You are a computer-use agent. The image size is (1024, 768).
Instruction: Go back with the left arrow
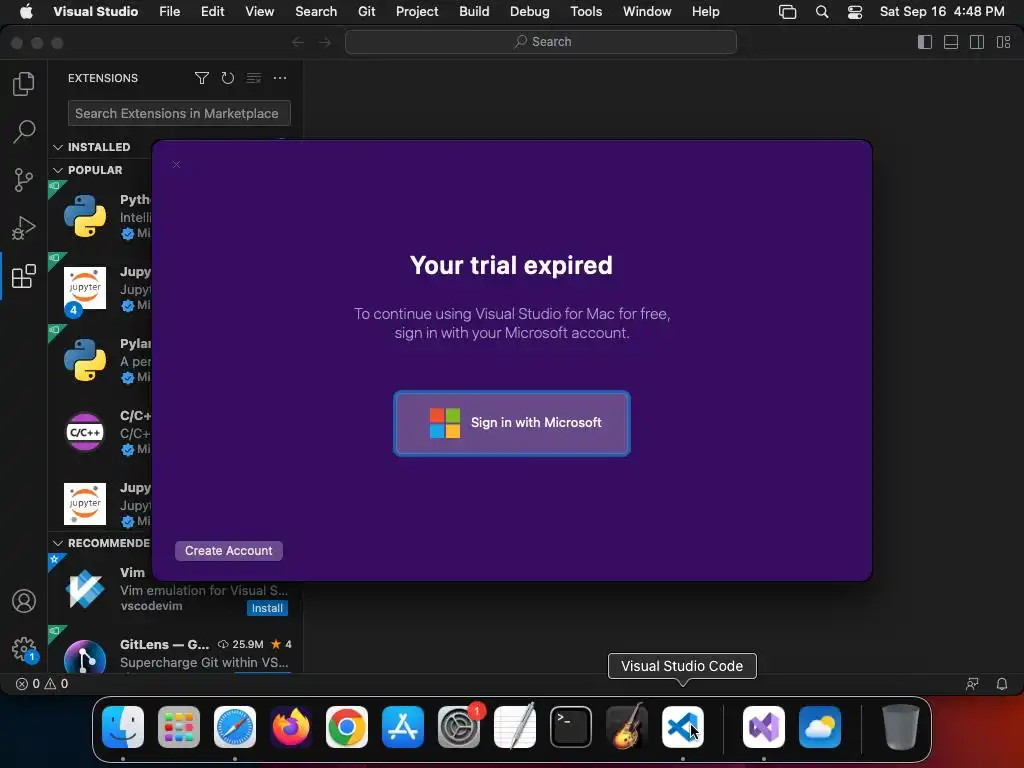coord(298,42)
